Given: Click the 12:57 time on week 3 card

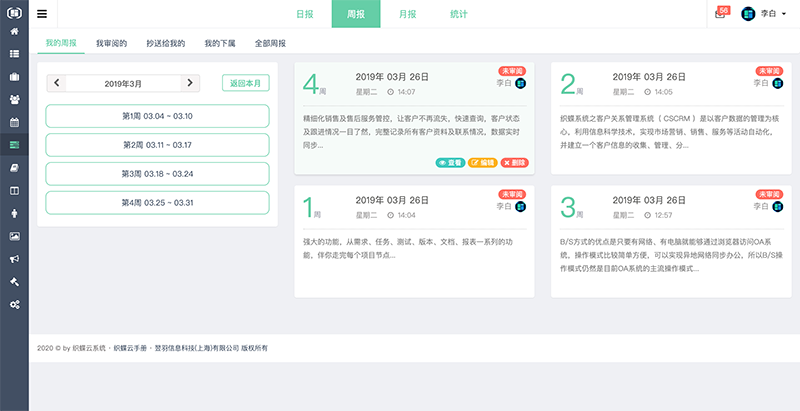Looking at the screenshot, I should pyautogui.click(x=663, y=216).
